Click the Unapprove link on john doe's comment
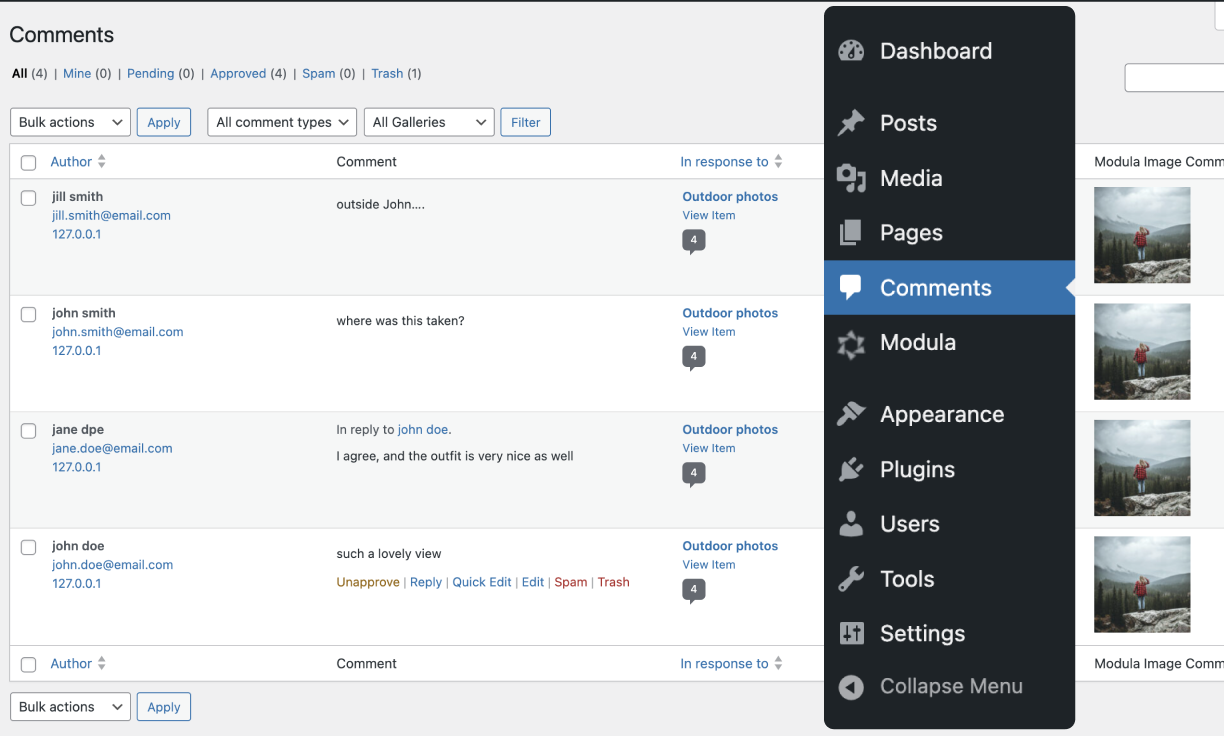 (368, 582)
